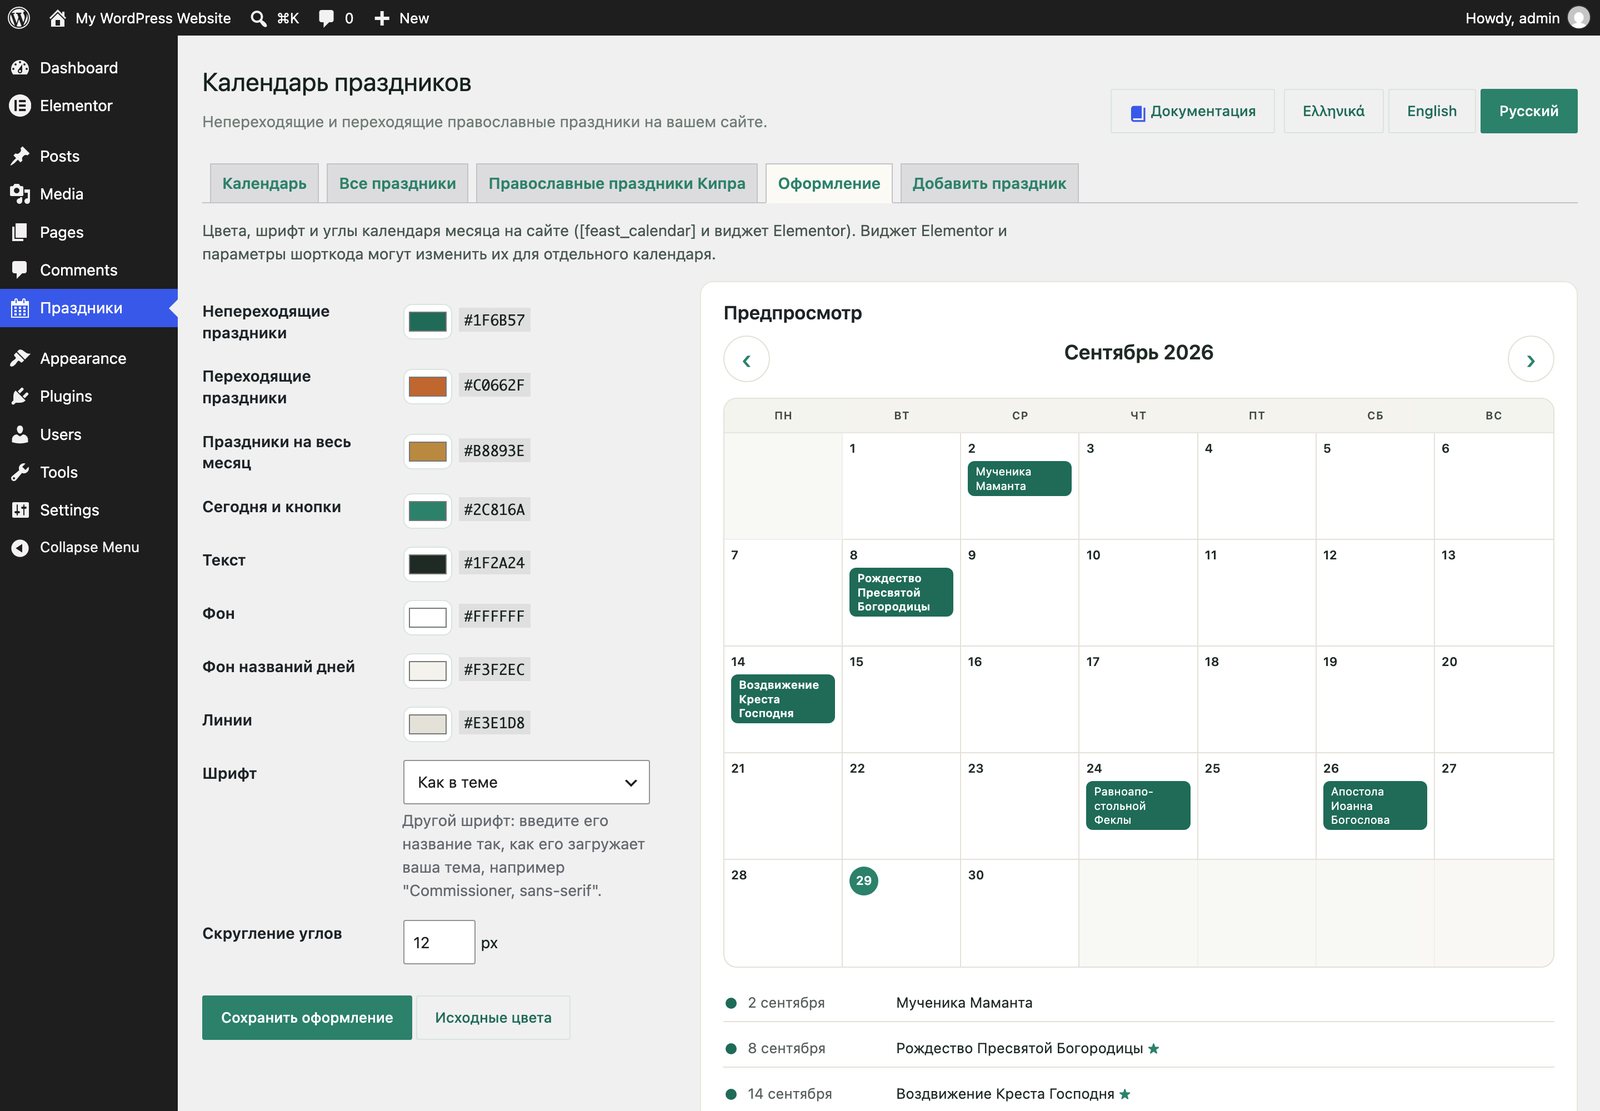Click the Settings sliders icon
1600x1111 pixels.
click(x=20, y=510)
